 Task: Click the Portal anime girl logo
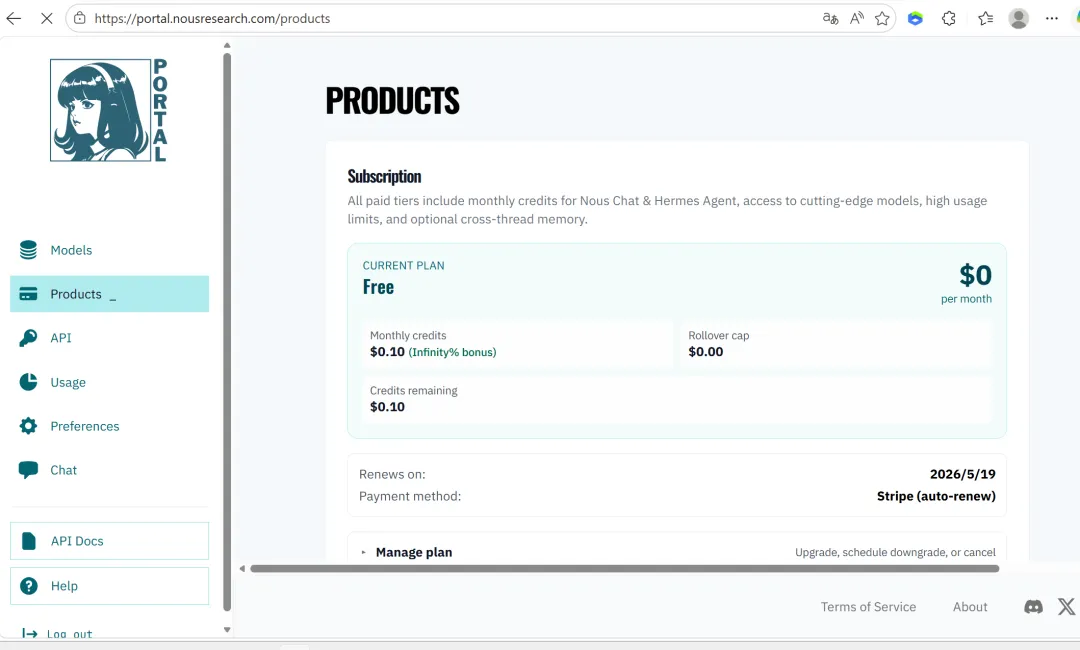pyautogui.click(x=109, y=110)
